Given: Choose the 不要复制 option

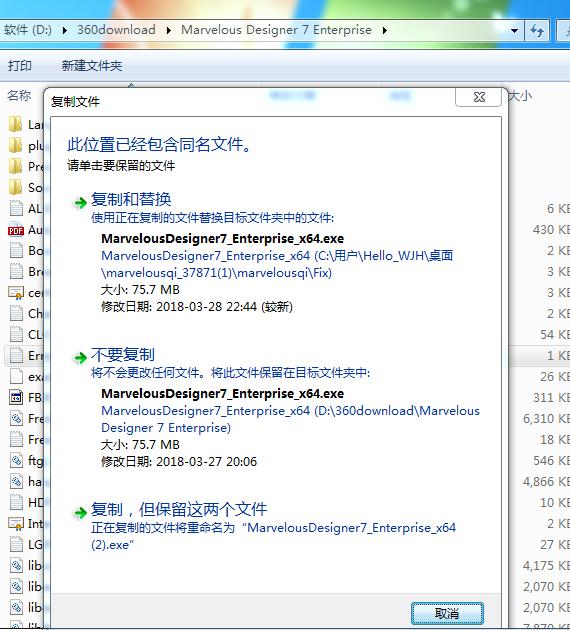Looking at the screenshot, I should click(123, 355).
